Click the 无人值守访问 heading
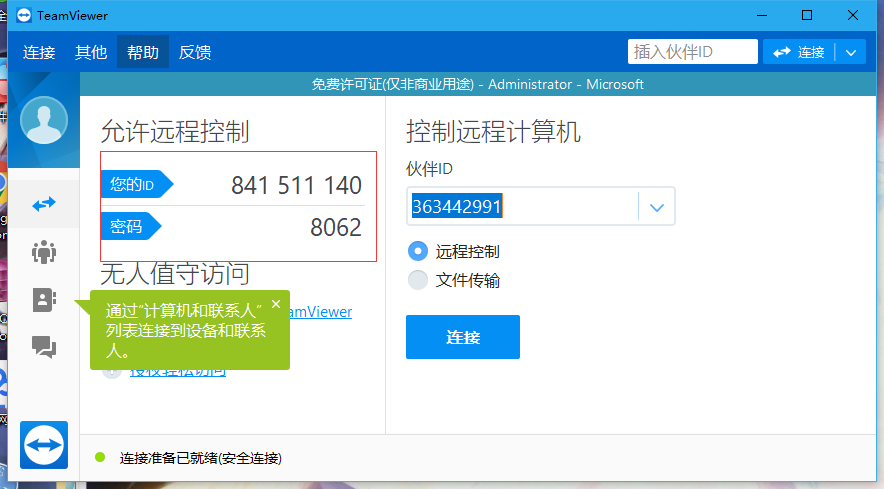 [175, 274]
